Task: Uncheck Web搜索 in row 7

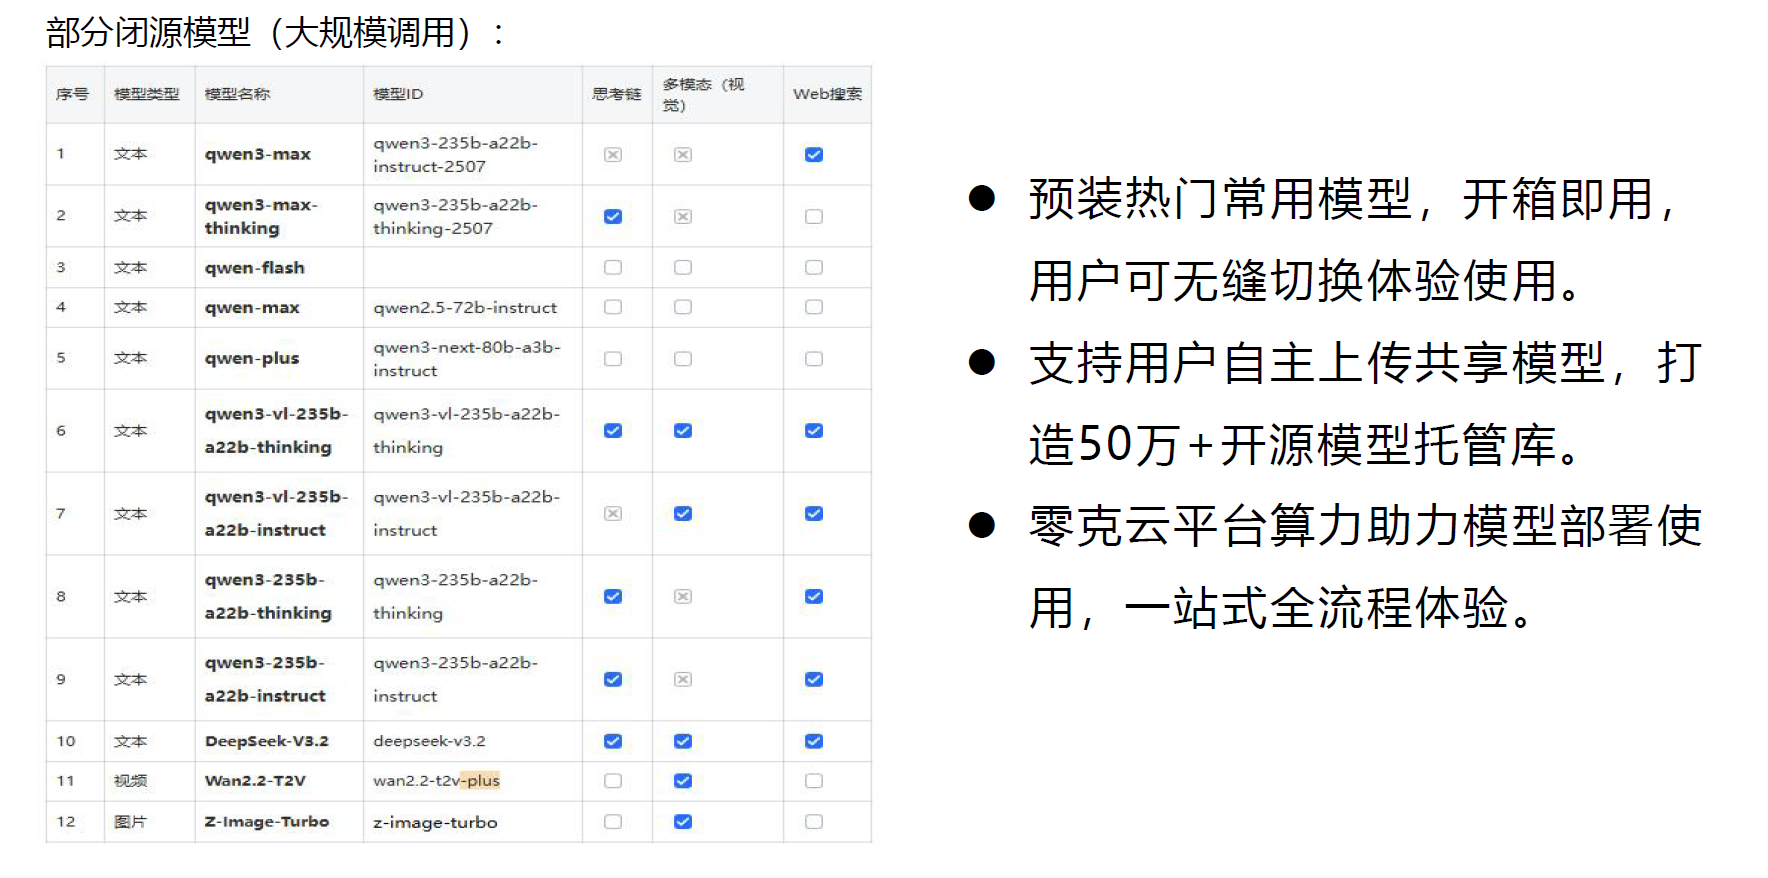Action: pyautogui.click(x=814, y=514)
